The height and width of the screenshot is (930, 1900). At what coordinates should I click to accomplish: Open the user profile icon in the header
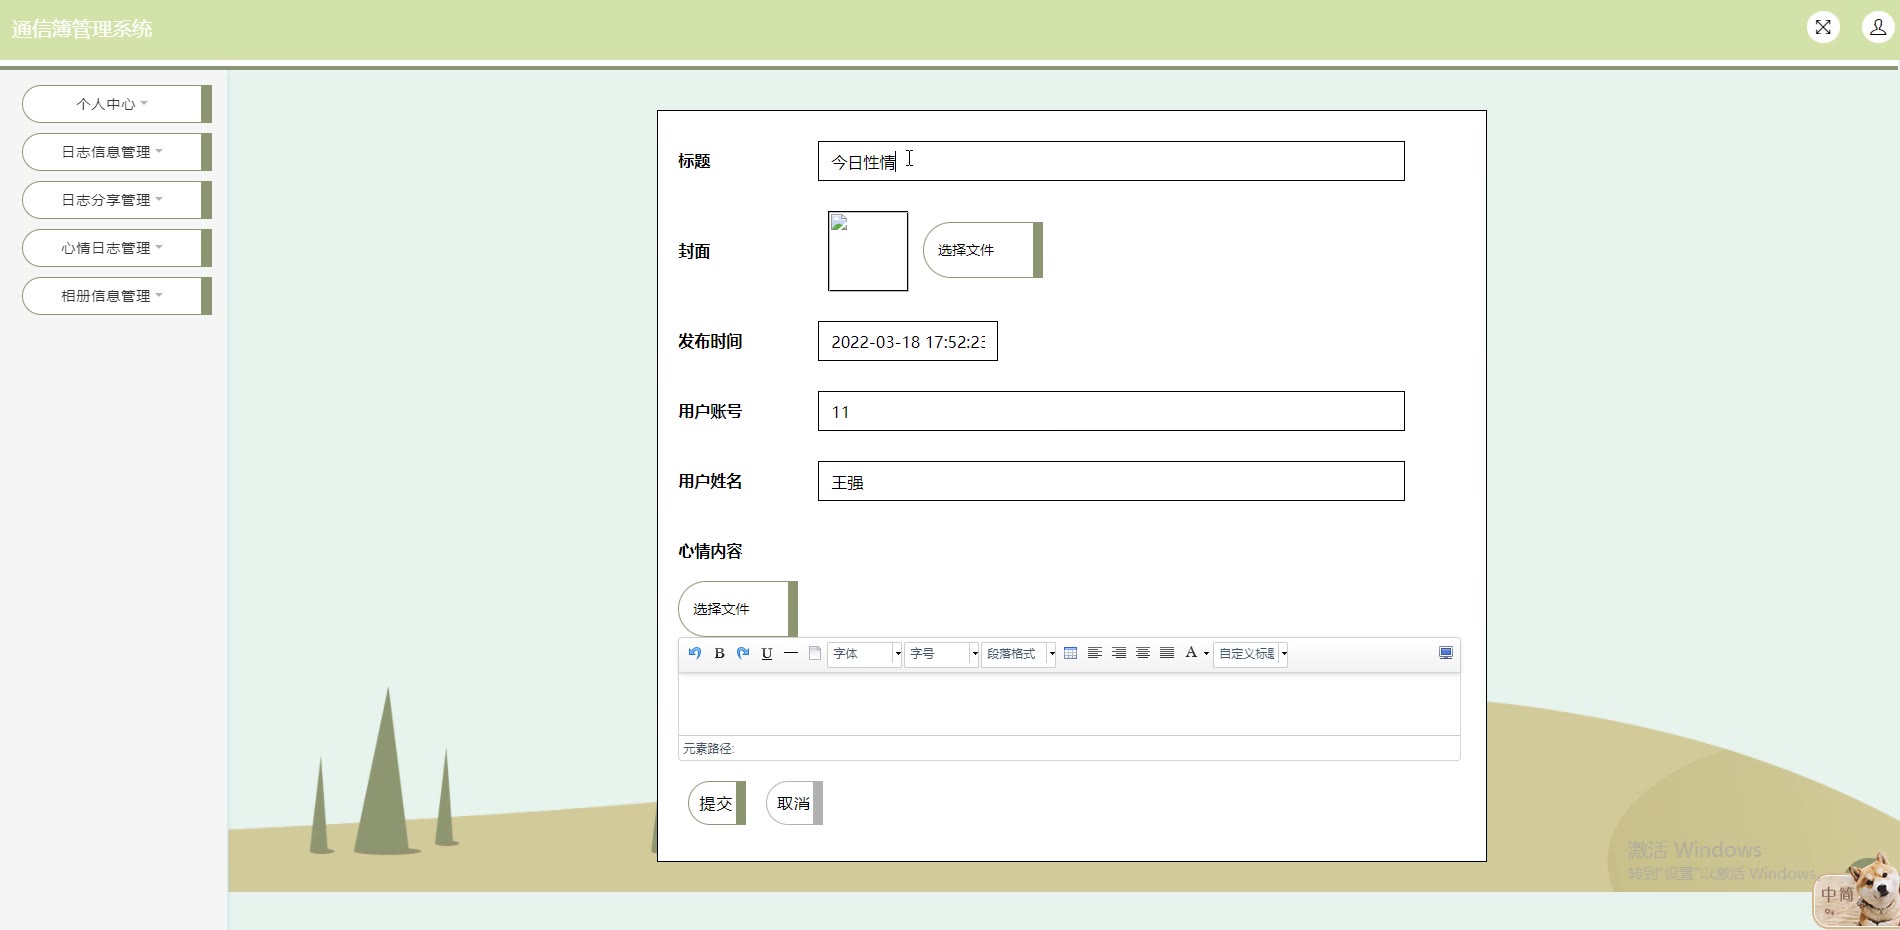(x=1877, y=27)
